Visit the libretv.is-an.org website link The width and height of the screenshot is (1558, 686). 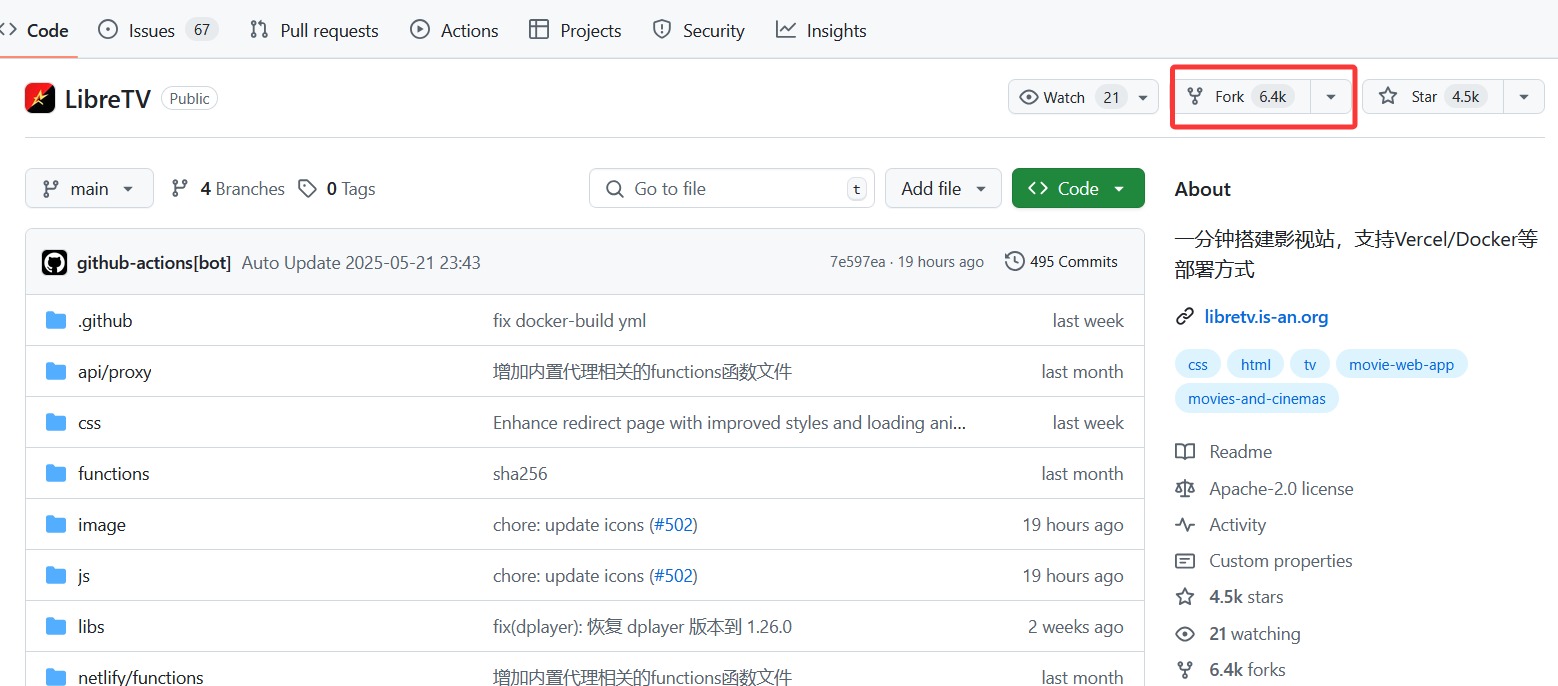pyautogui.click(x=1266, y=317)
